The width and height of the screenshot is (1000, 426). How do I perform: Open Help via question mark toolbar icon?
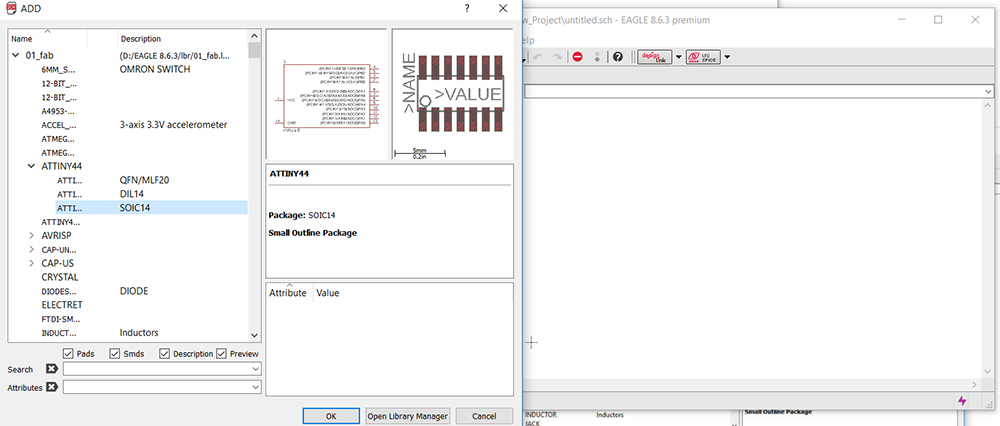(617, 57)
